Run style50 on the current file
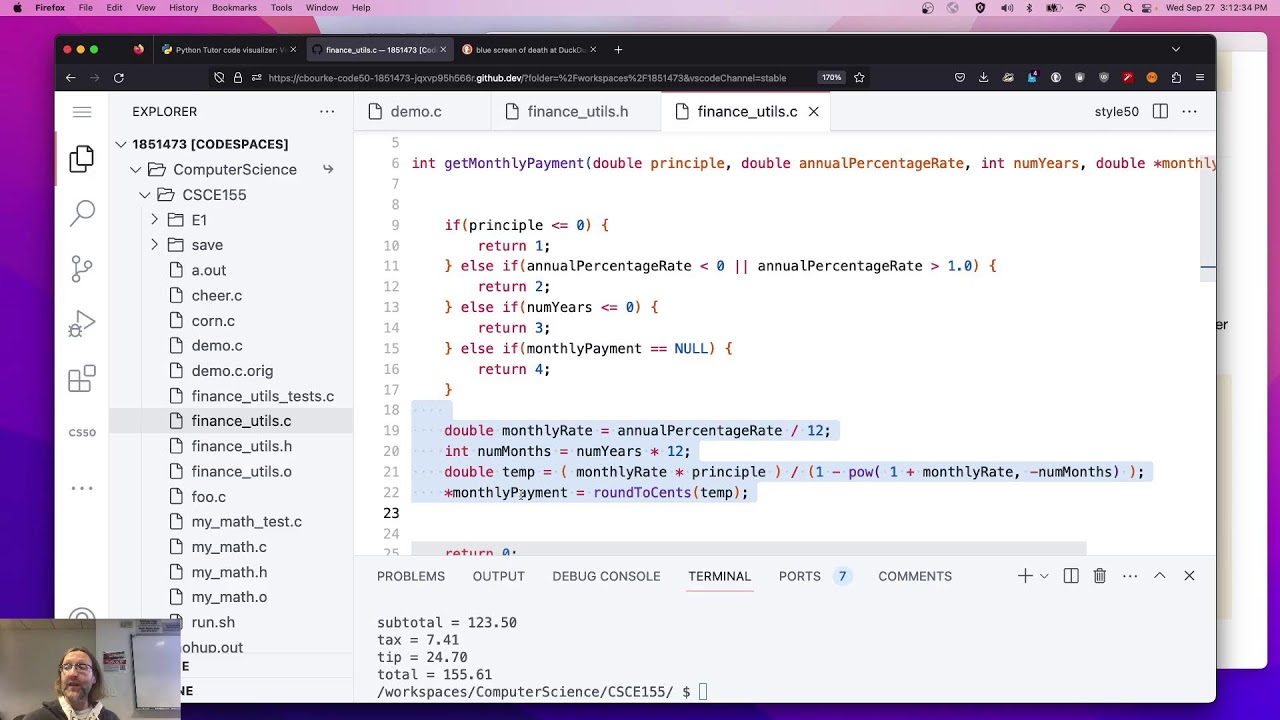This screenshot has width=1280, height=720. pos(1116,112)
